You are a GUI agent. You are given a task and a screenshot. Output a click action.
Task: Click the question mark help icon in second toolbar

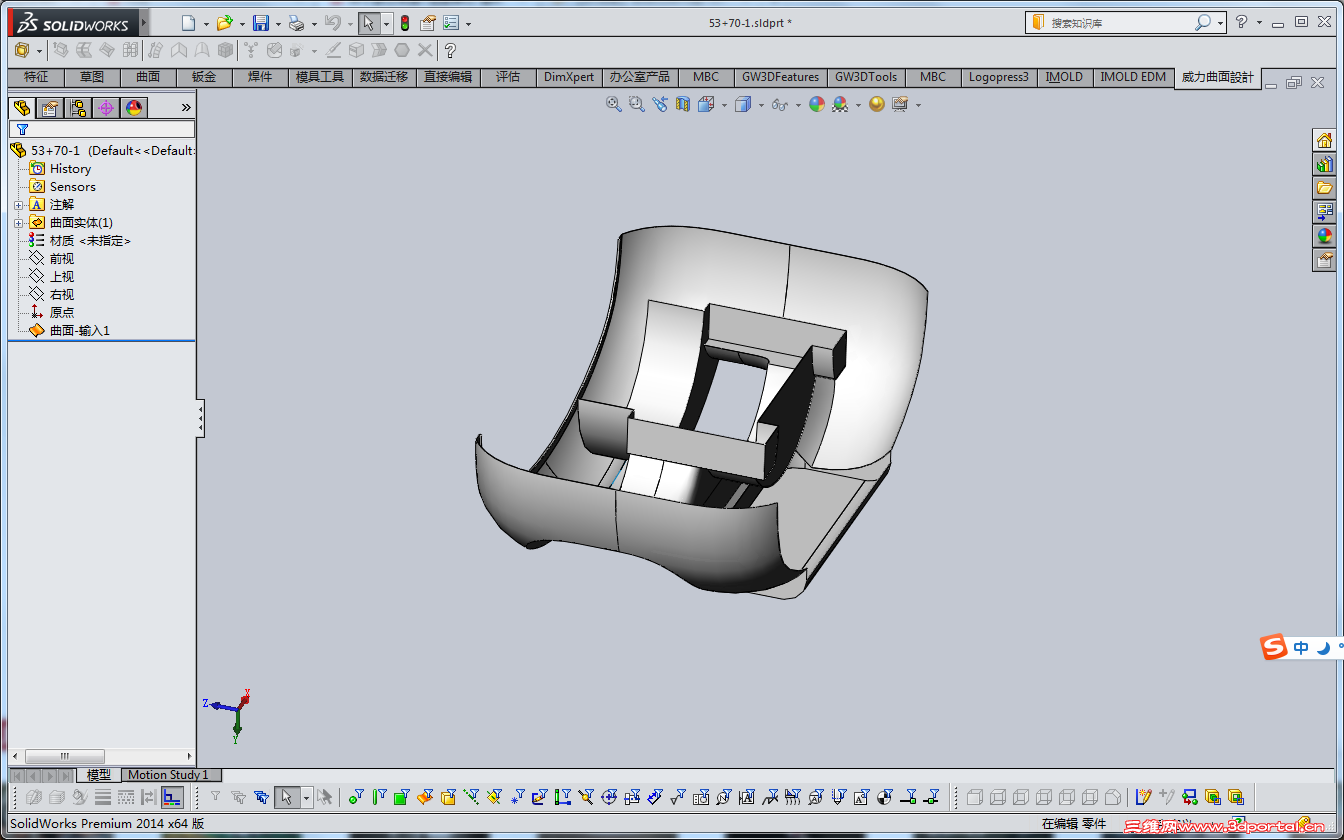(450, 50)
